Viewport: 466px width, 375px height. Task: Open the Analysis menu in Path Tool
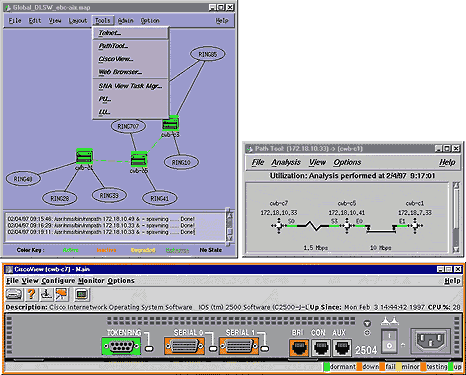[286, 162]
